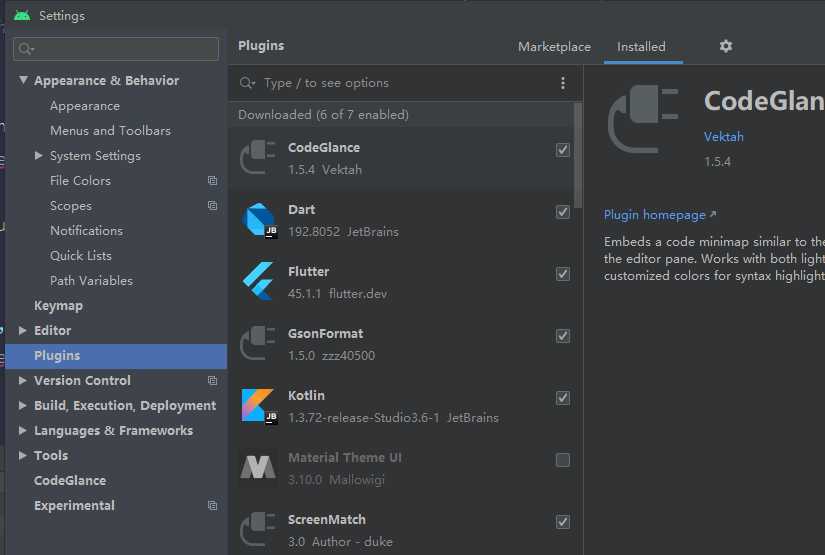Select Quick Lists in the sidebar
The image size is (825, 555).
pyautogui.click(x=81, y=256)
